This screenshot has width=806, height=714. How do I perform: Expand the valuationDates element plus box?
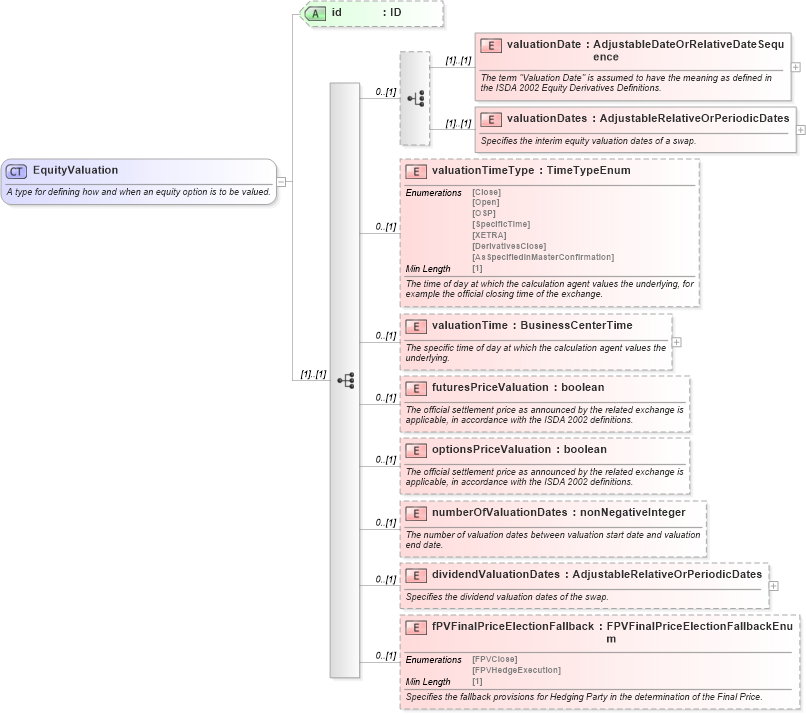(800, 130)
